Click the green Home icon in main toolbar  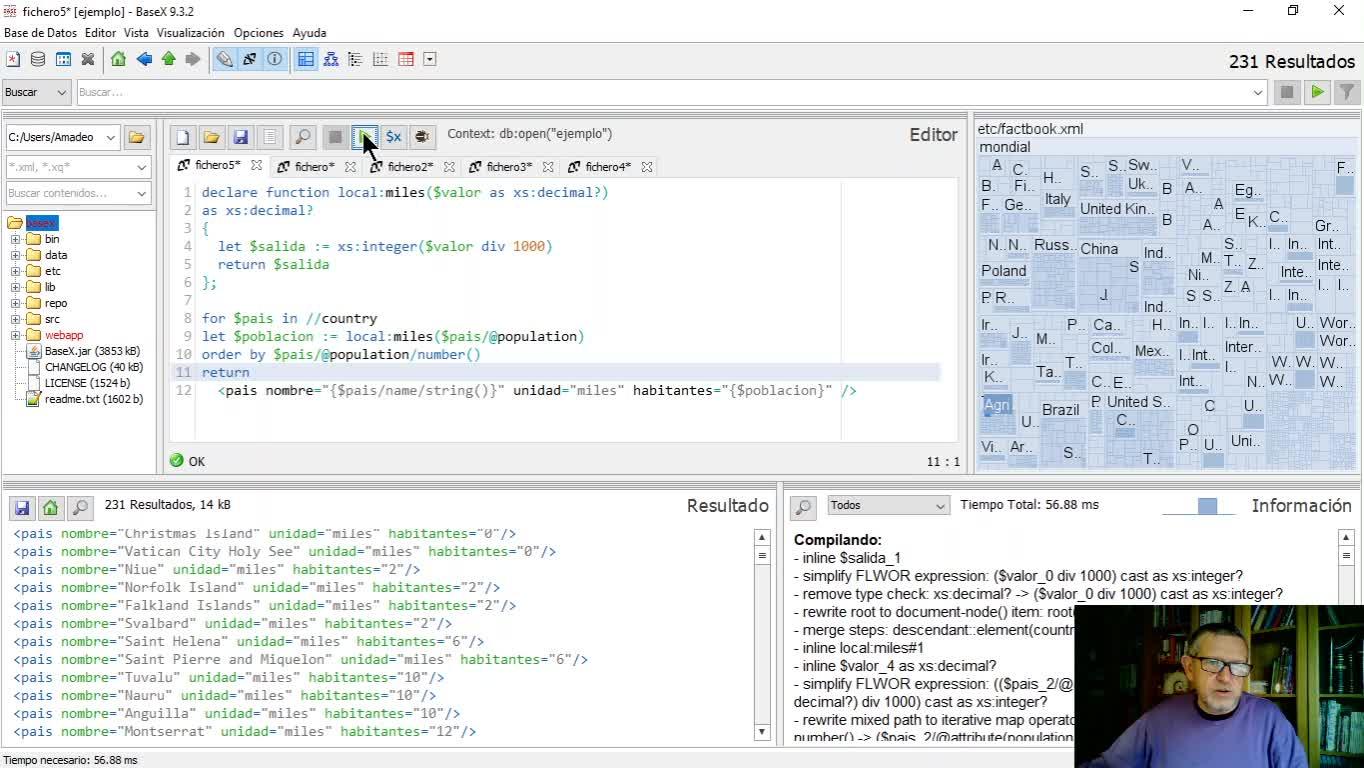(x=118, y=60)
